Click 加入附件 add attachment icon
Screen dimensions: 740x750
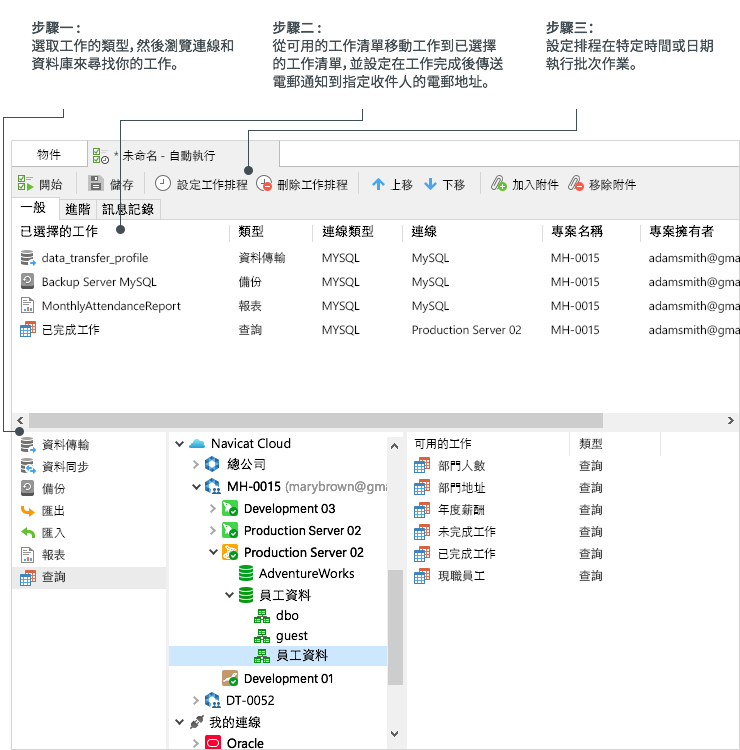[499, 184]
